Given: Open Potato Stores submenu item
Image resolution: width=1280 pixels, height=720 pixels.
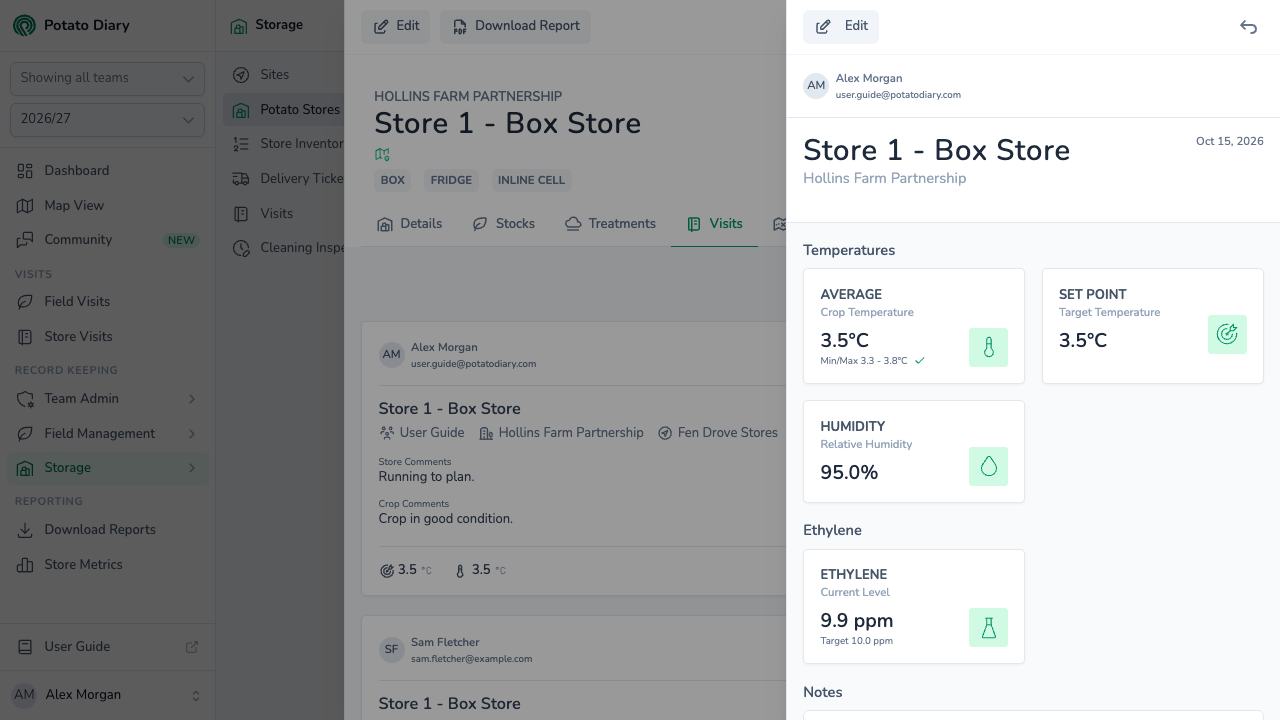Looking at the screenshot, I should (x=284, y=110).
